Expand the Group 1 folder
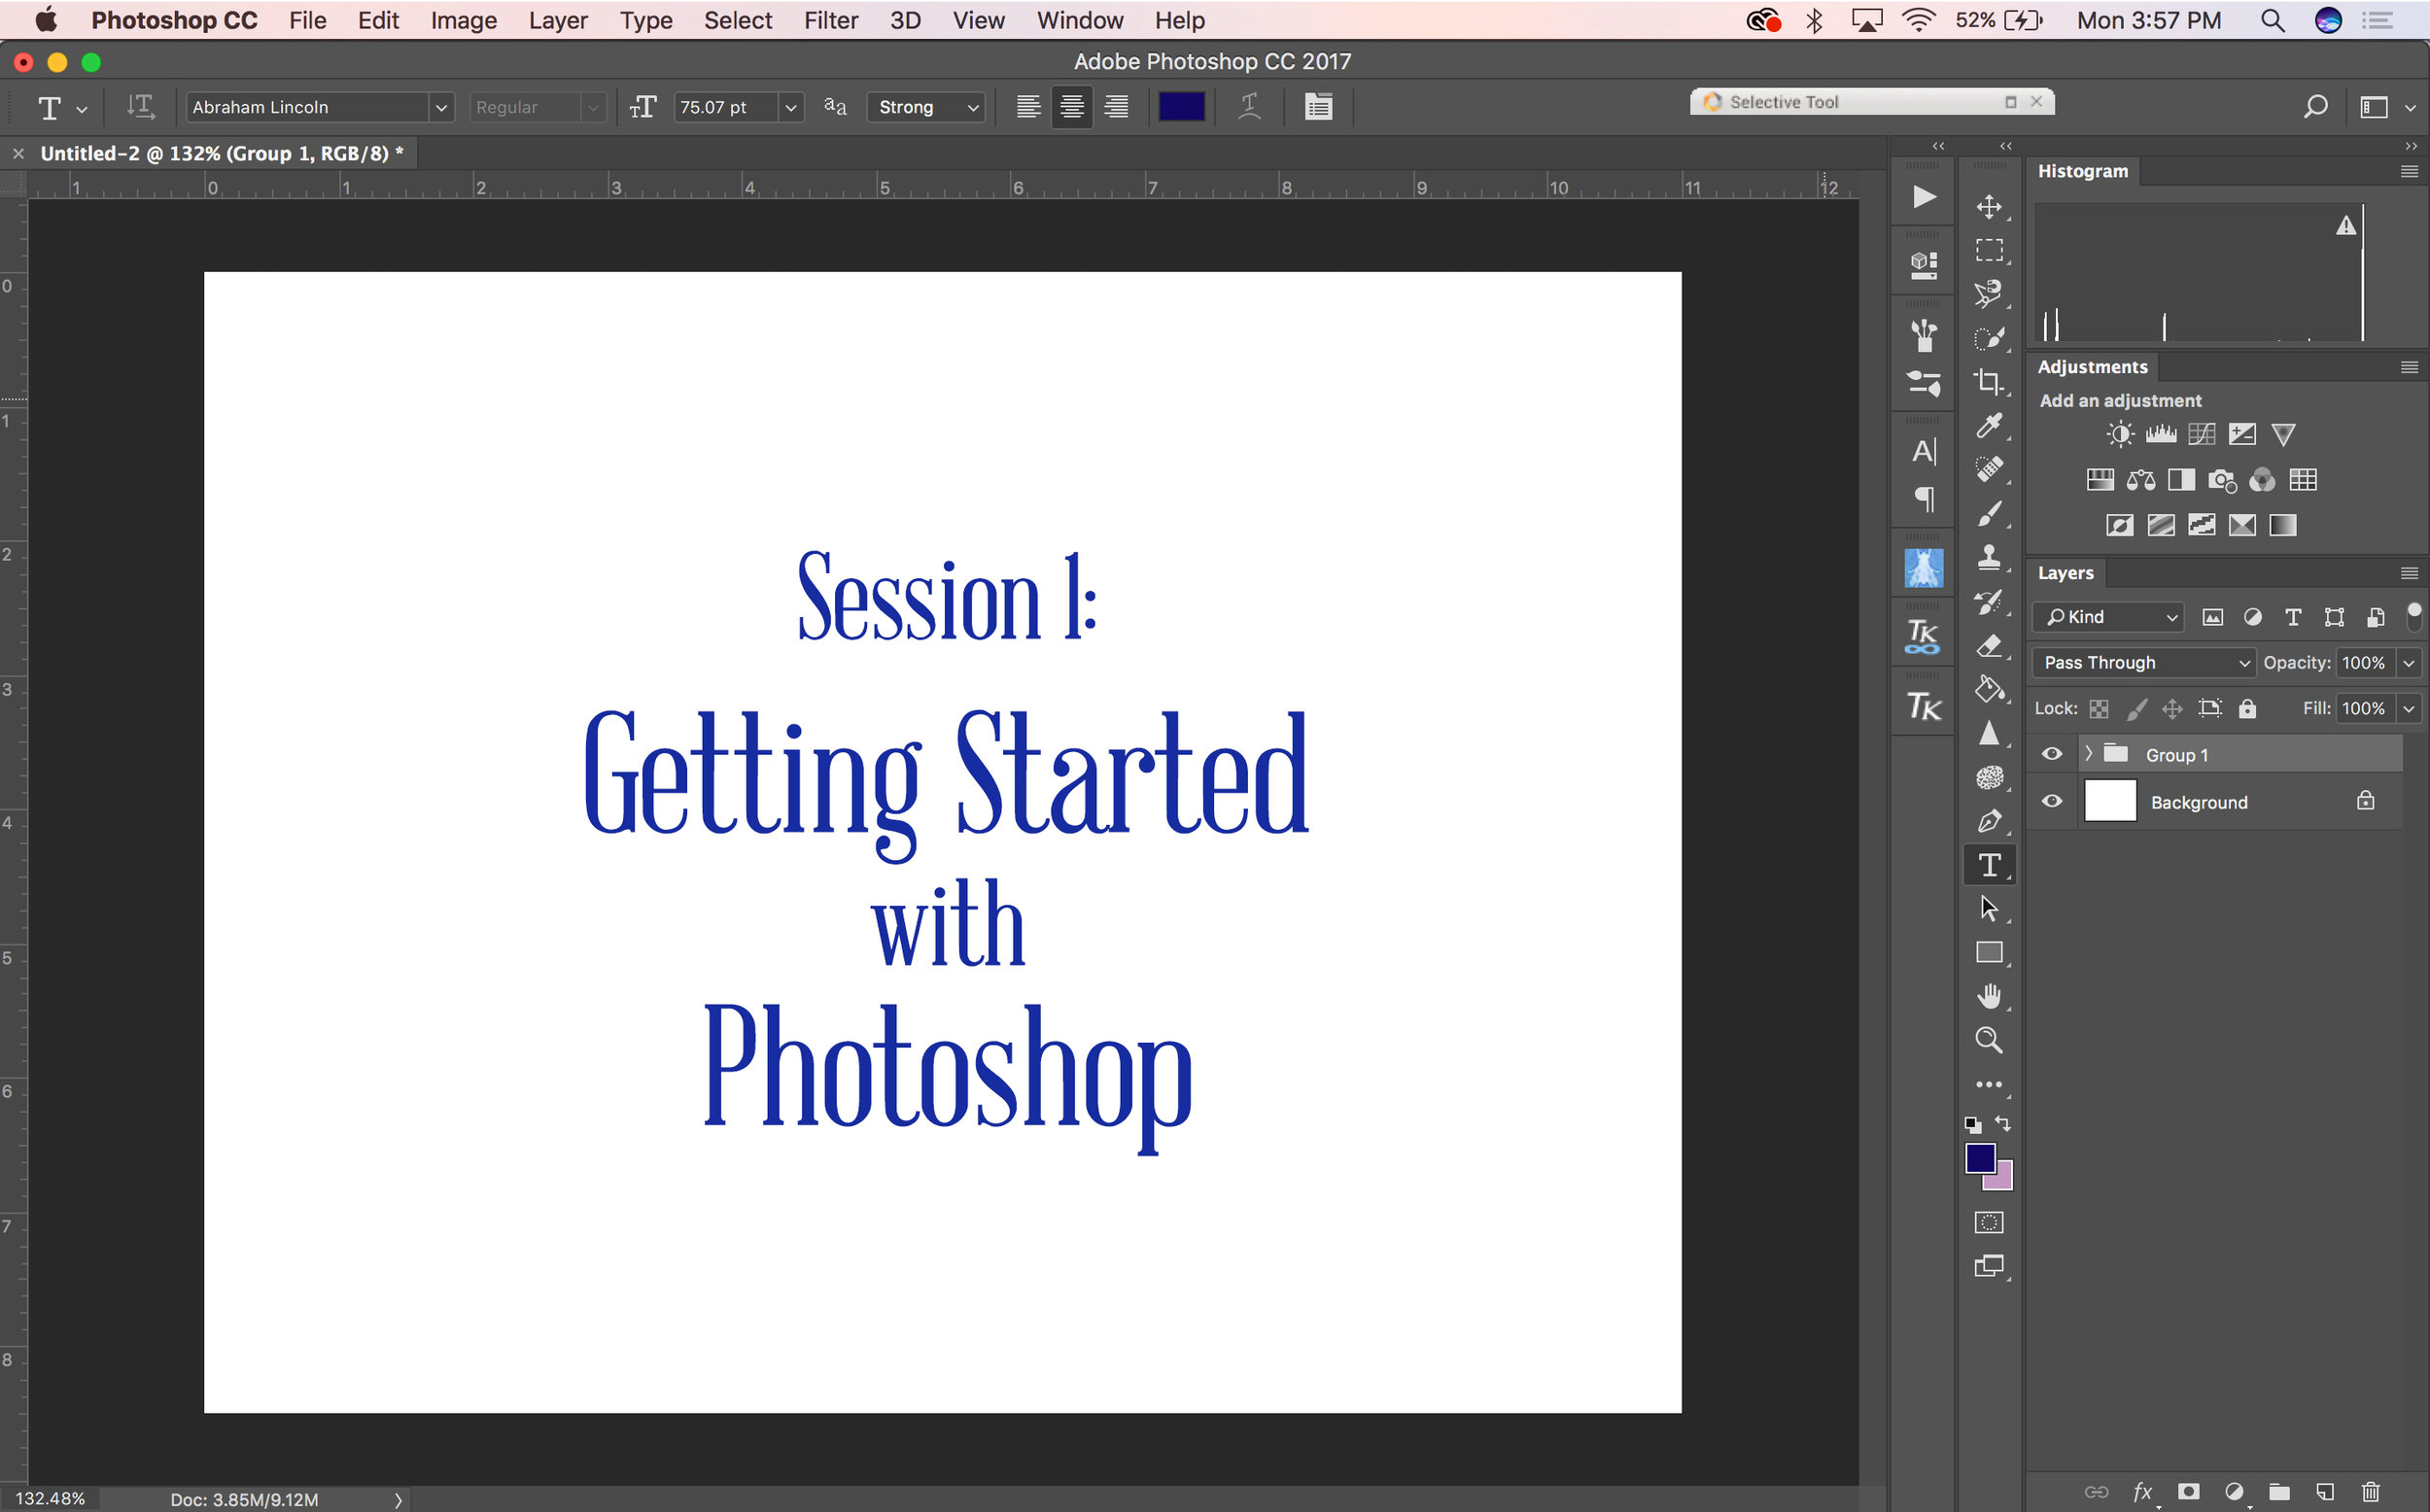2430x1512 pixels. [2088, 753]
